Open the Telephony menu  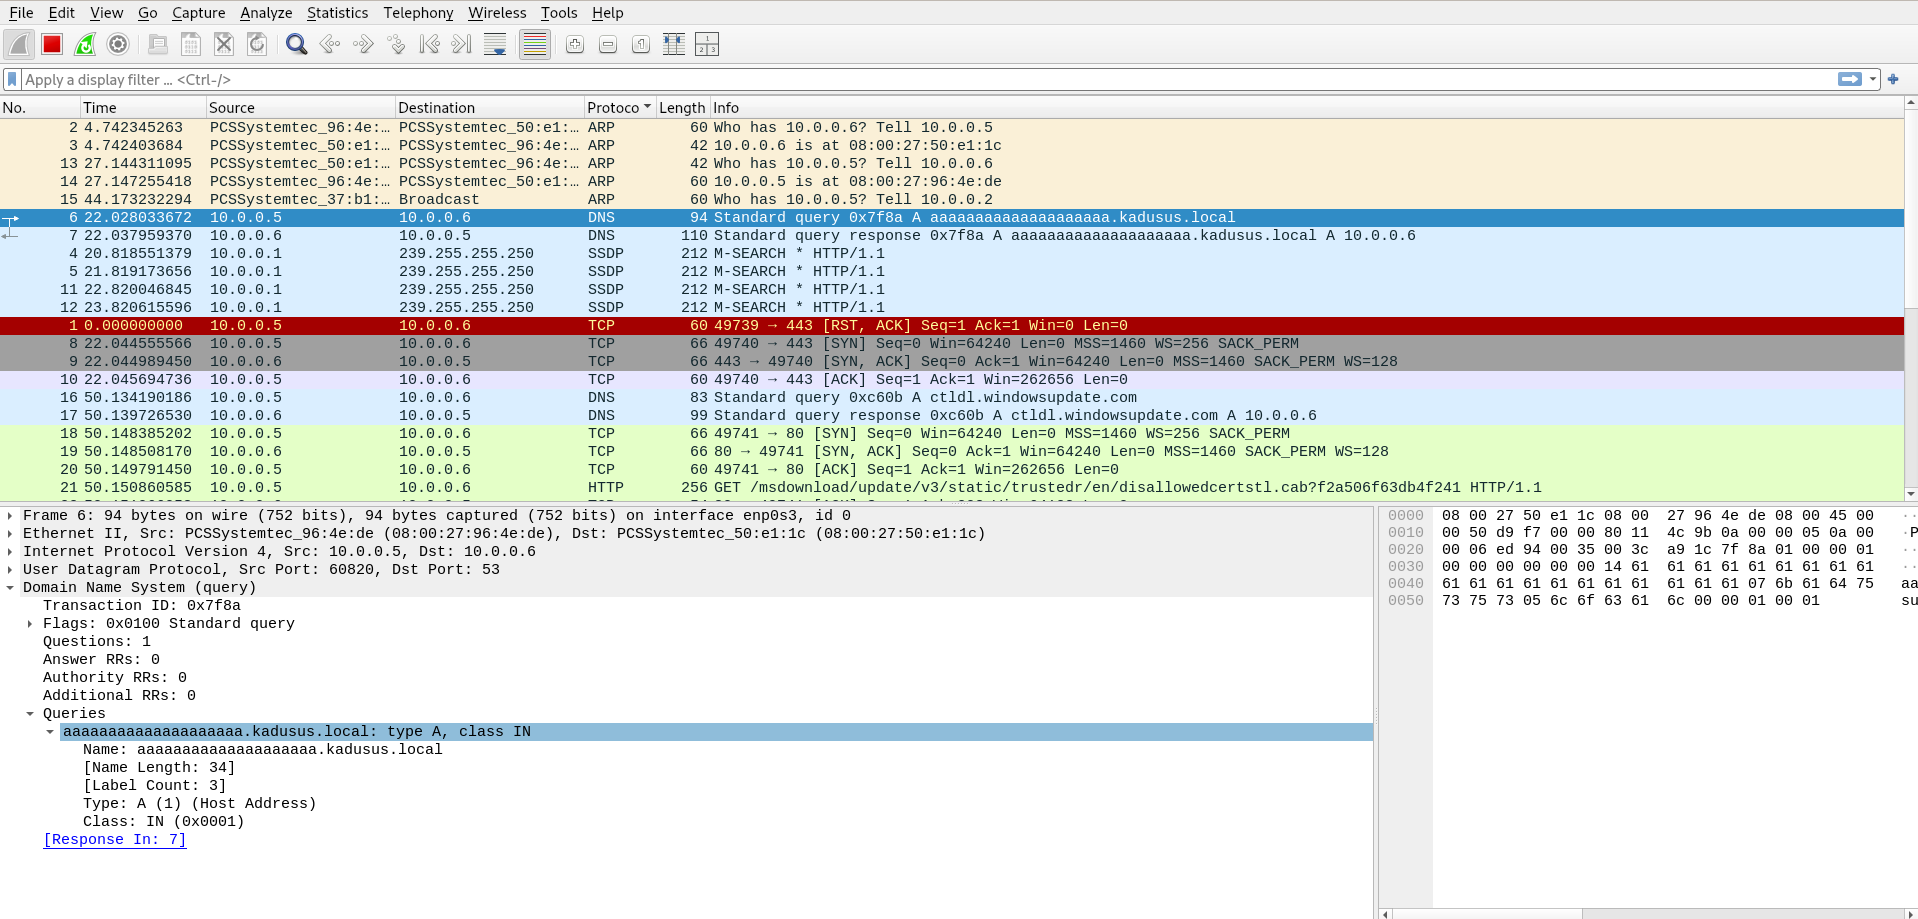(418, 13)
